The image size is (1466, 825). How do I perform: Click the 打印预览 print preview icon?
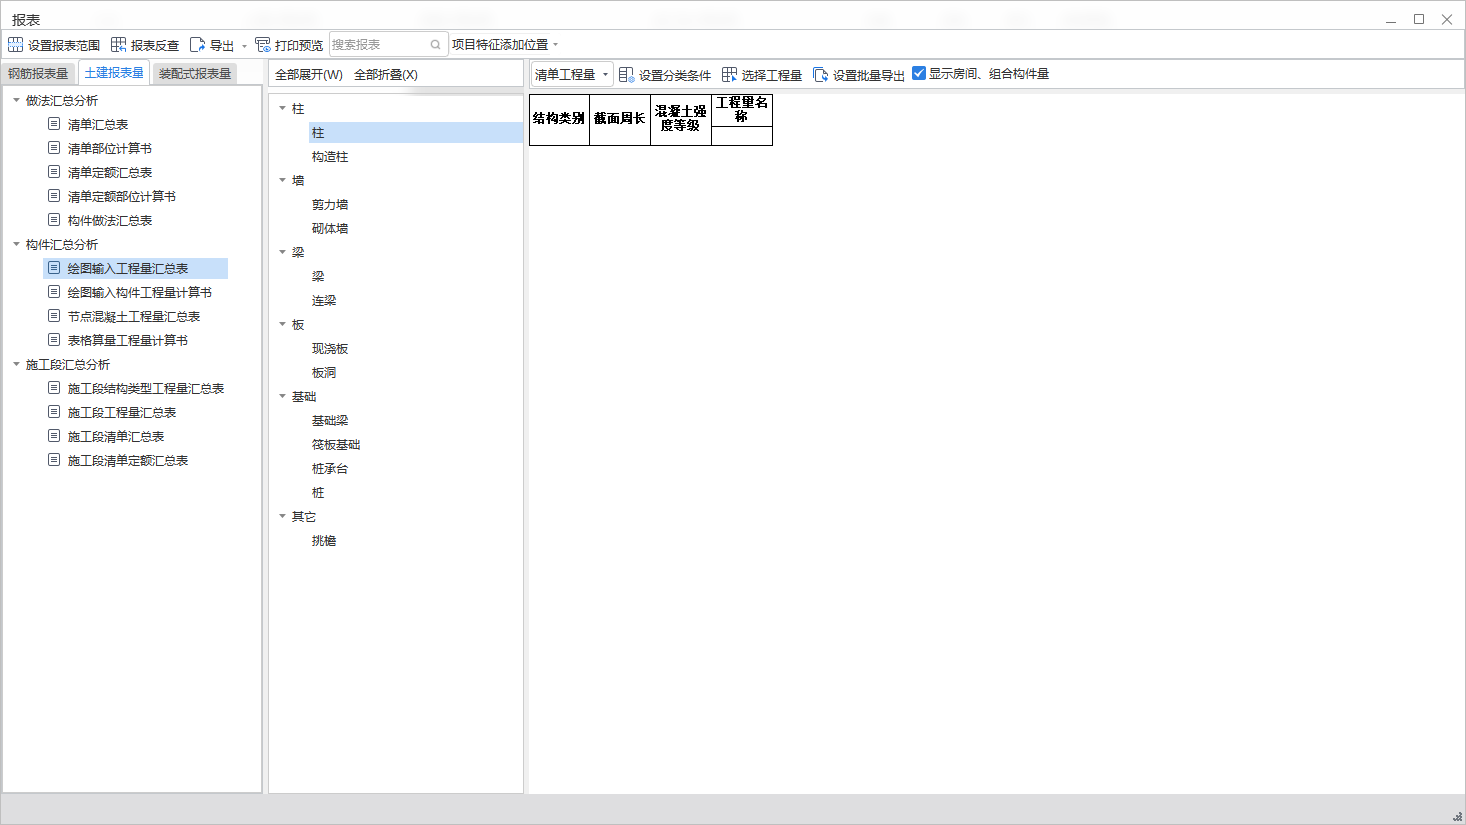coord(263,44)
